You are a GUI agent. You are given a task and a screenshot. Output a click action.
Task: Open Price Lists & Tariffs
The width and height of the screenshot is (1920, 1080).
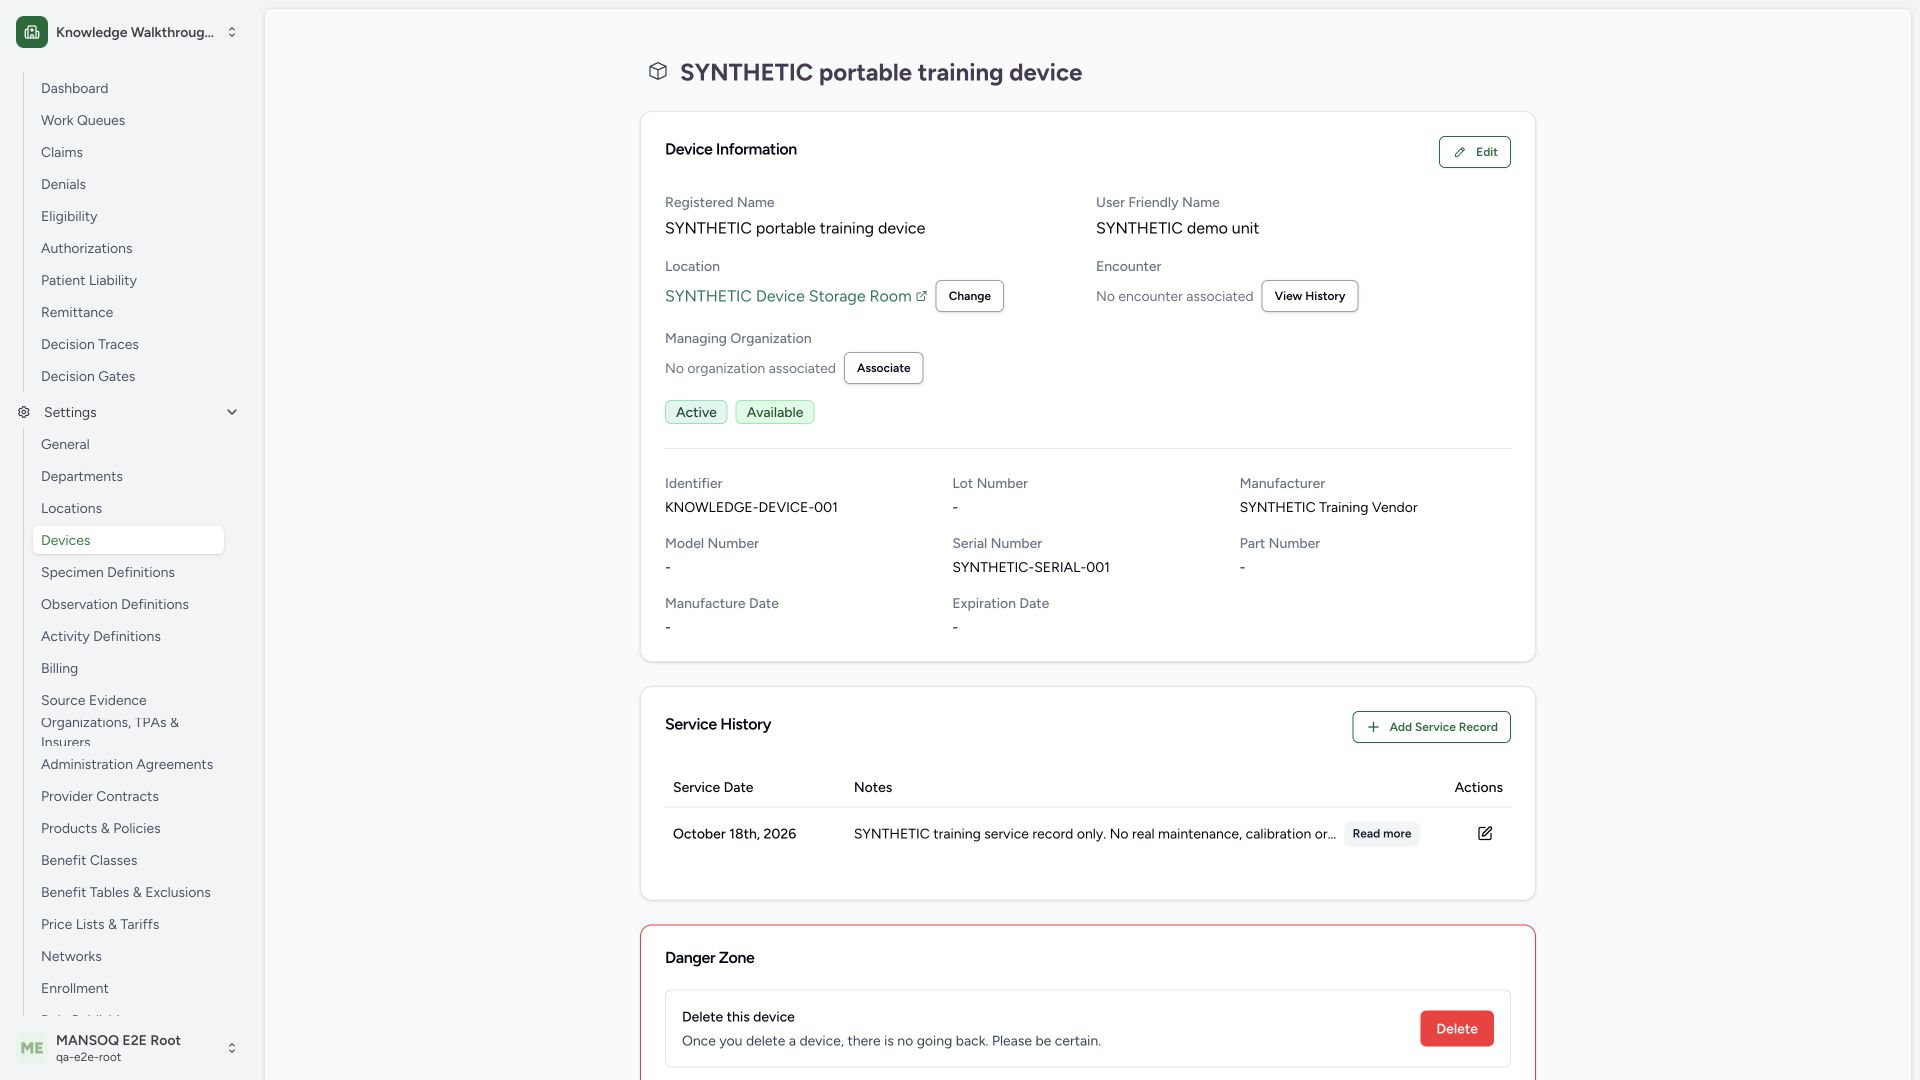[100, 924]
